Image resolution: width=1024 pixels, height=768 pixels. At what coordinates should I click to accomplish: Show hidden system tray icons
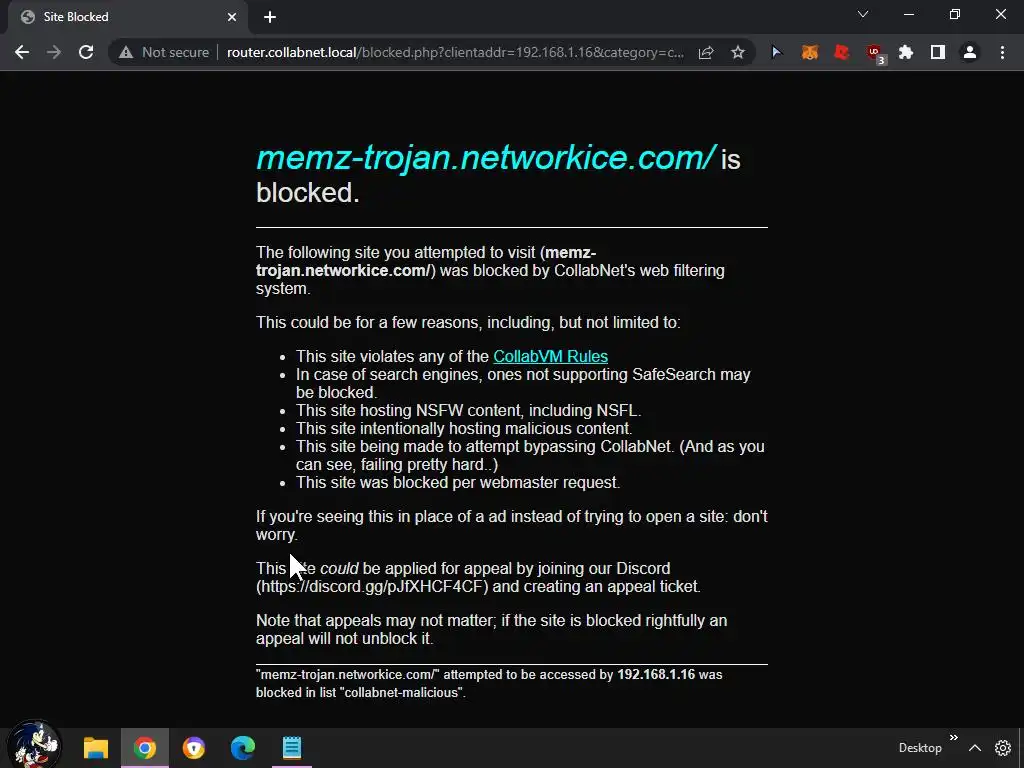coord(975,748)
